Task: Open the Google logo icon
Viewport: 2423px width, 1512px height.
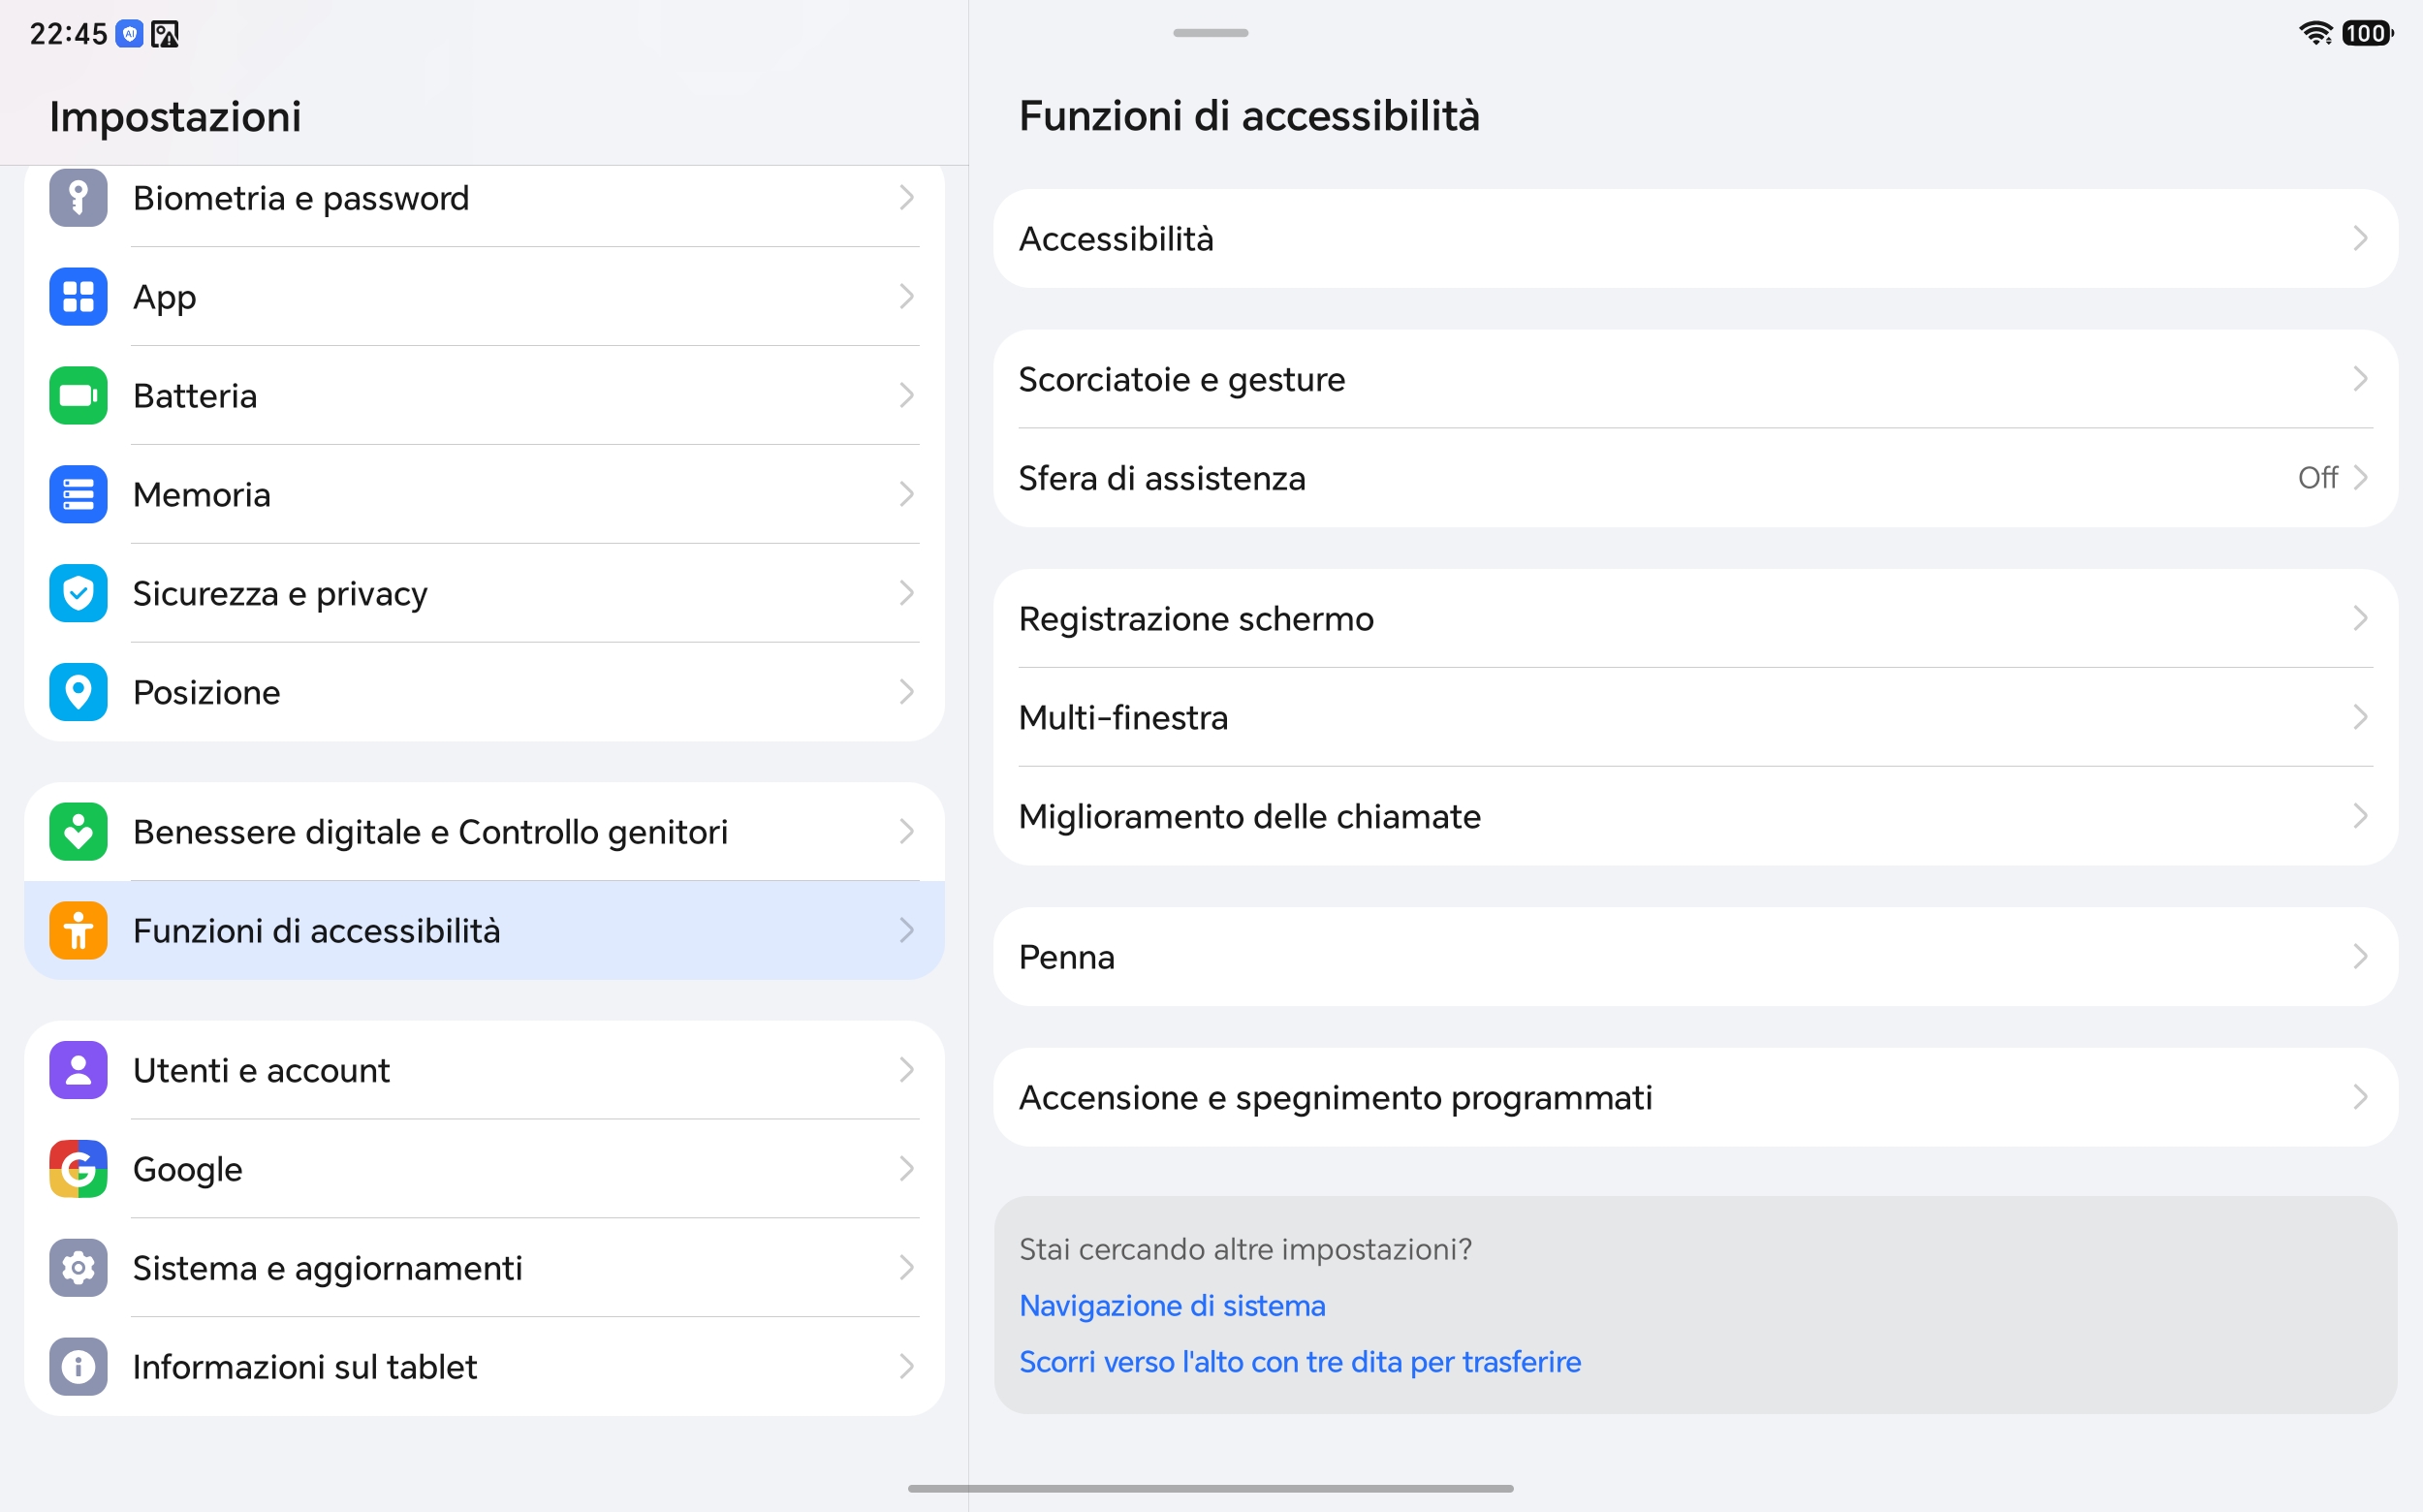Action: coord(78,1169)
